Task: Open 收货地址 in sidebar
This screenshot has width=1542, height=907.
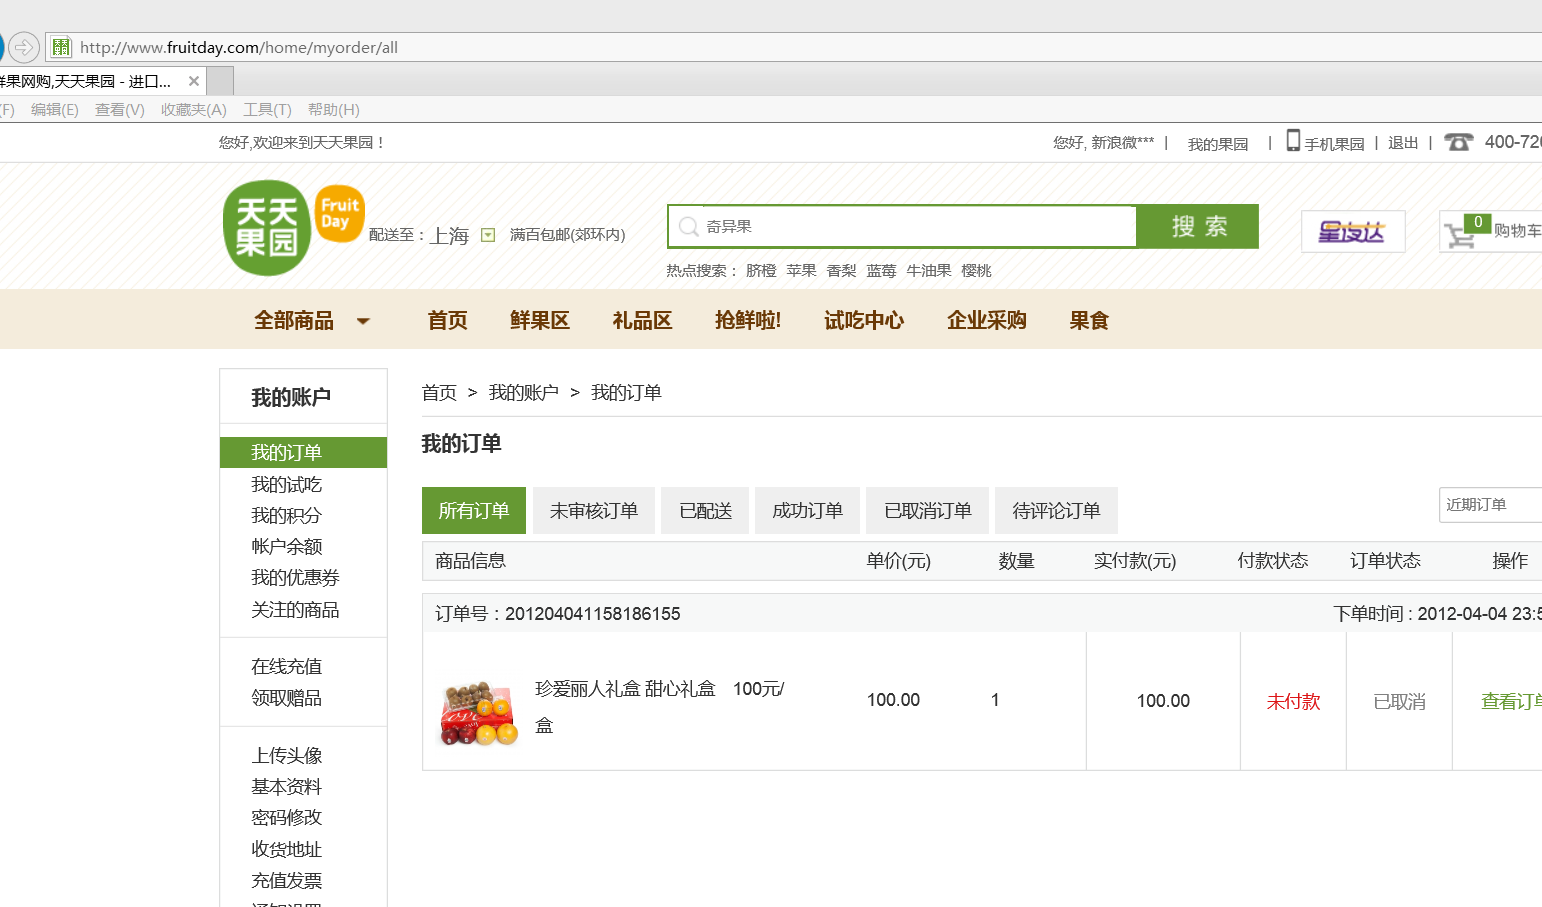Action: click(x=286, y=850)
